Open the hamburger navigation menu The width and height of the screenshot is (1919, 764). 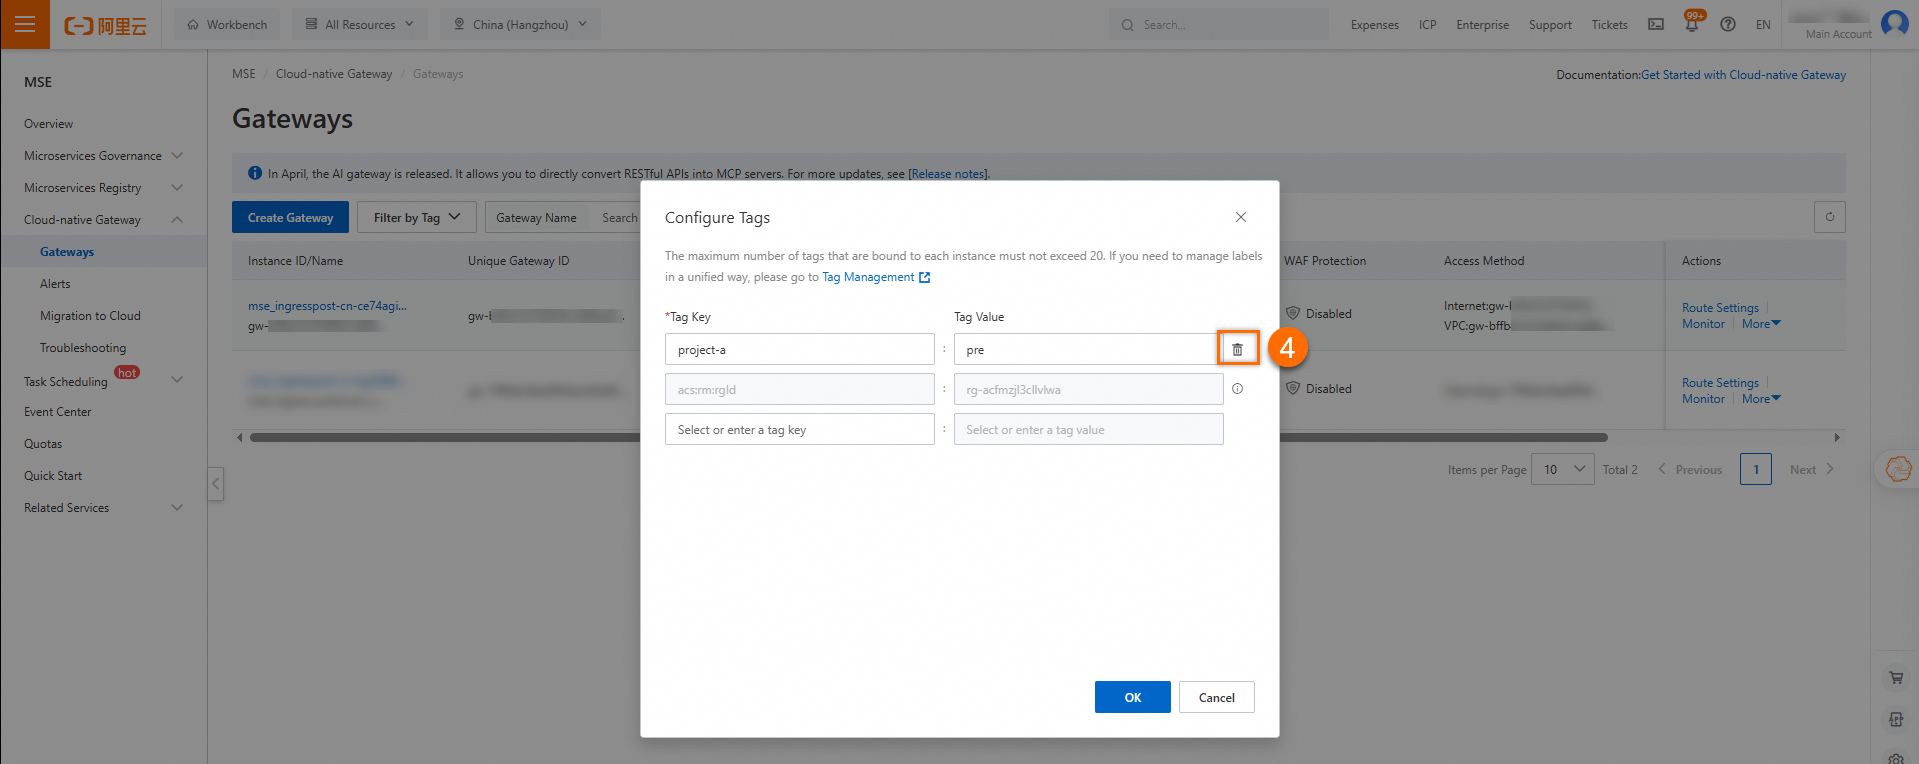click(x=25, y=24)
